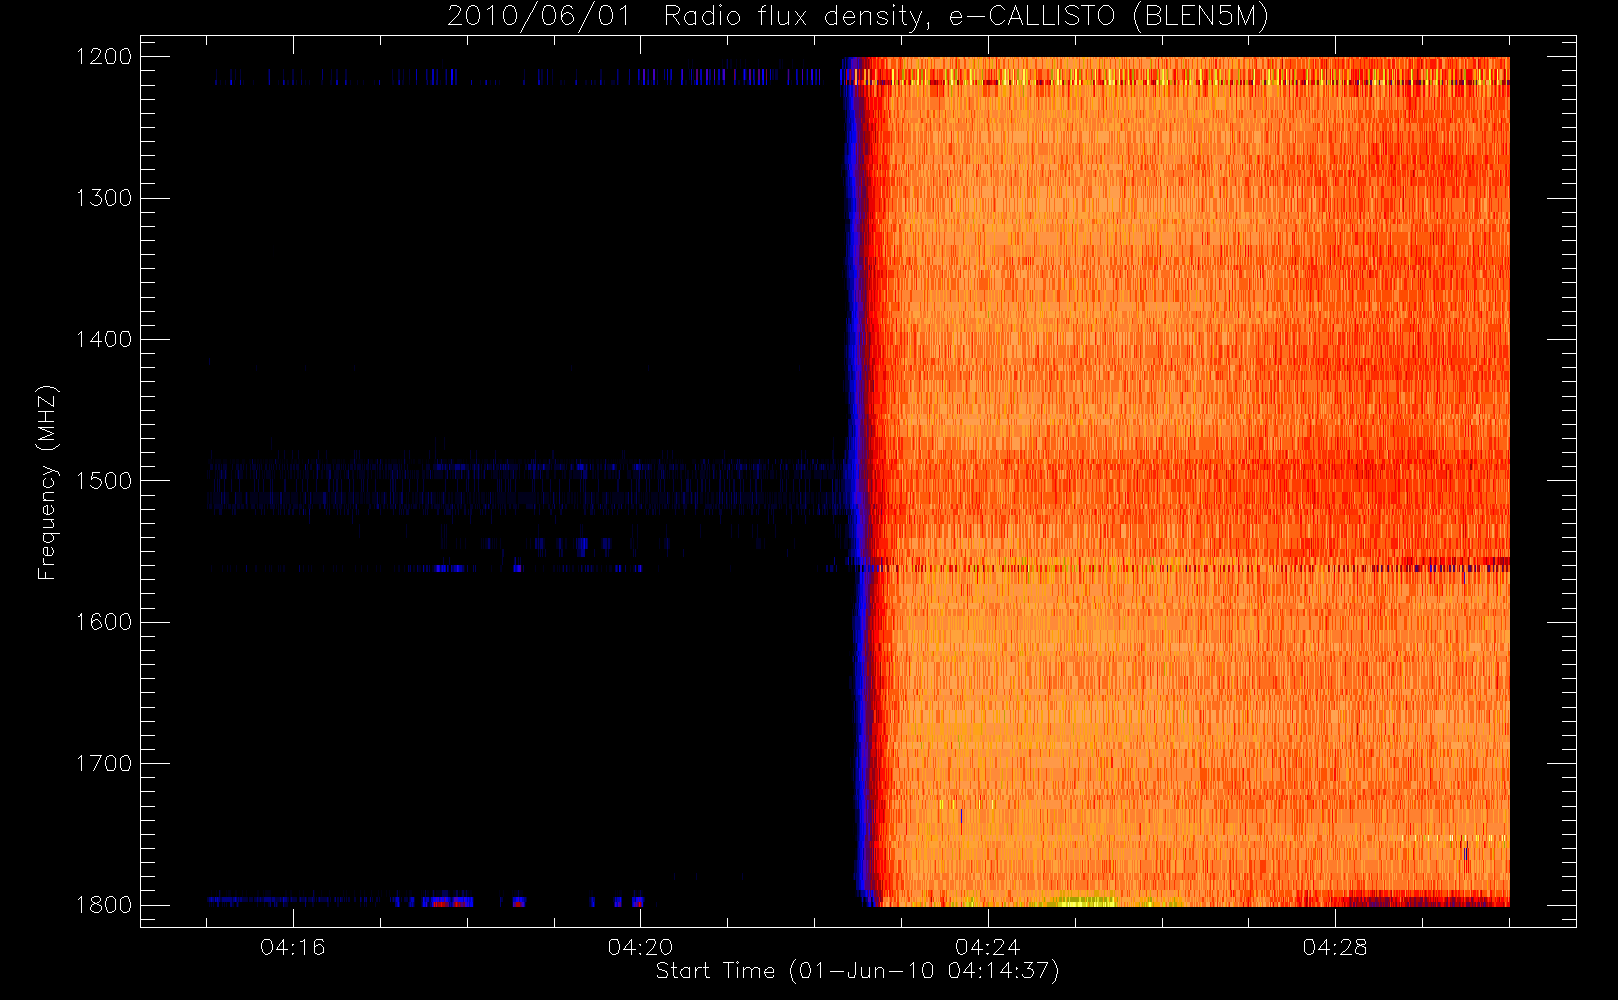Click the 'Start Time (01-Jun-10 04:14:37)' label
Image resolution: width=1618 pixels, height=1000 pixels.
click(x=857, y=971)
